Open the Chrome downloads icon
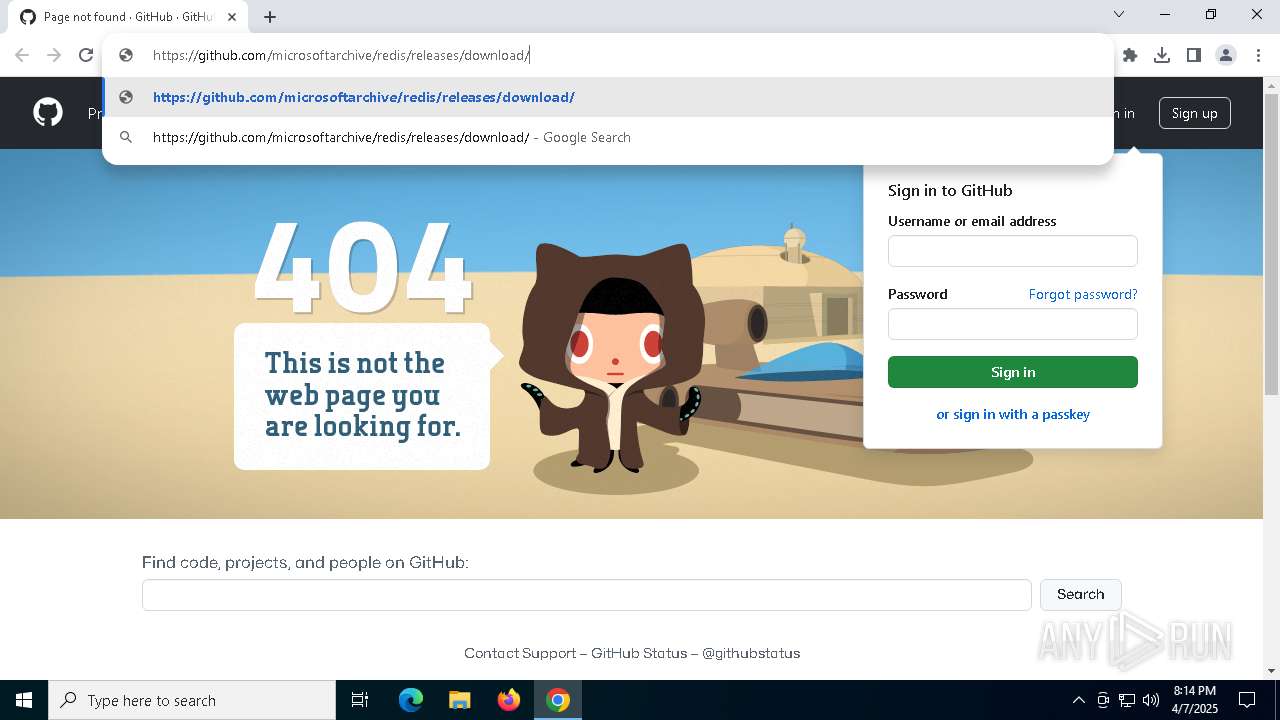Screen dimensions: 1280x720 pos(1162,55)
